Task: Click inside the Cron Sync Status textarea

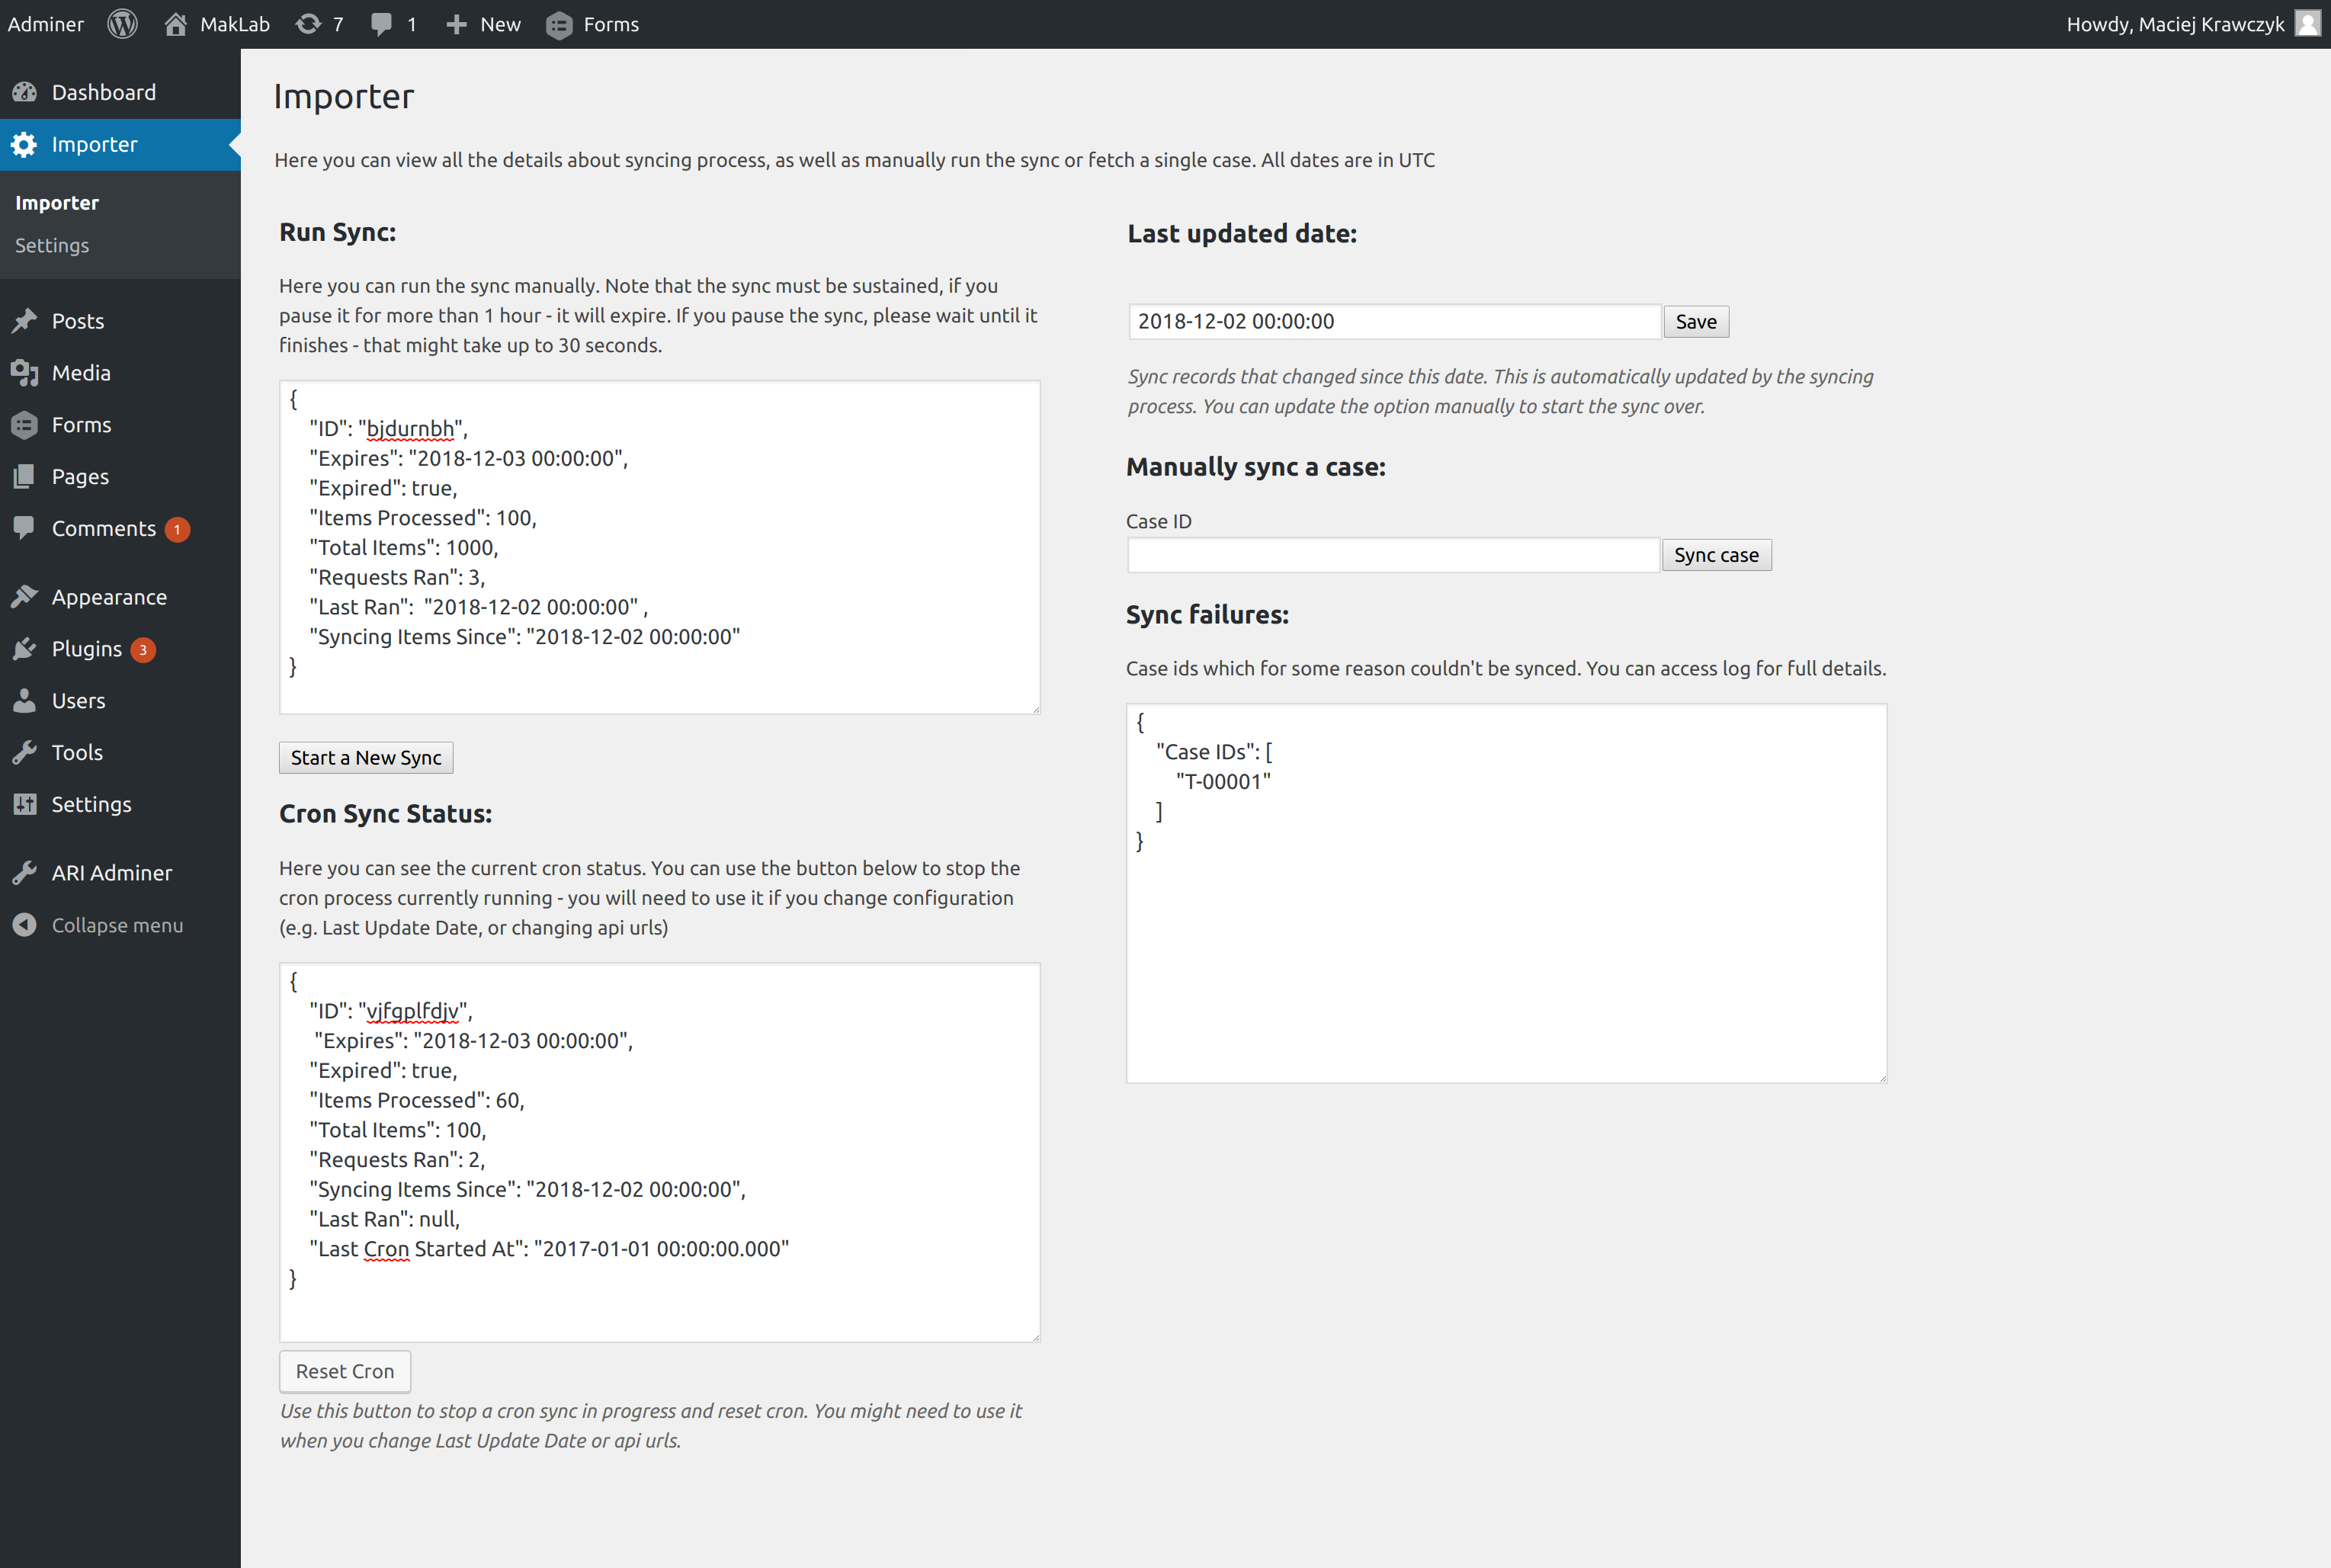Action: [x=660, y=1152]
